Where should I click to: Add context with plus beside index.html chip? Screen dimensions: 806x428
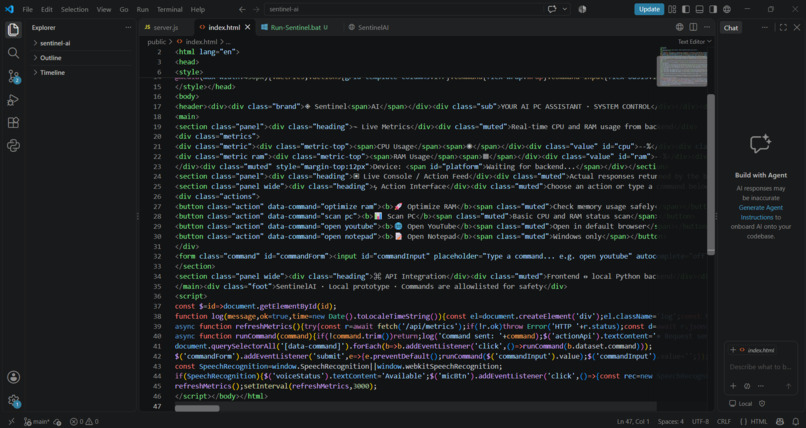(733, 350)
